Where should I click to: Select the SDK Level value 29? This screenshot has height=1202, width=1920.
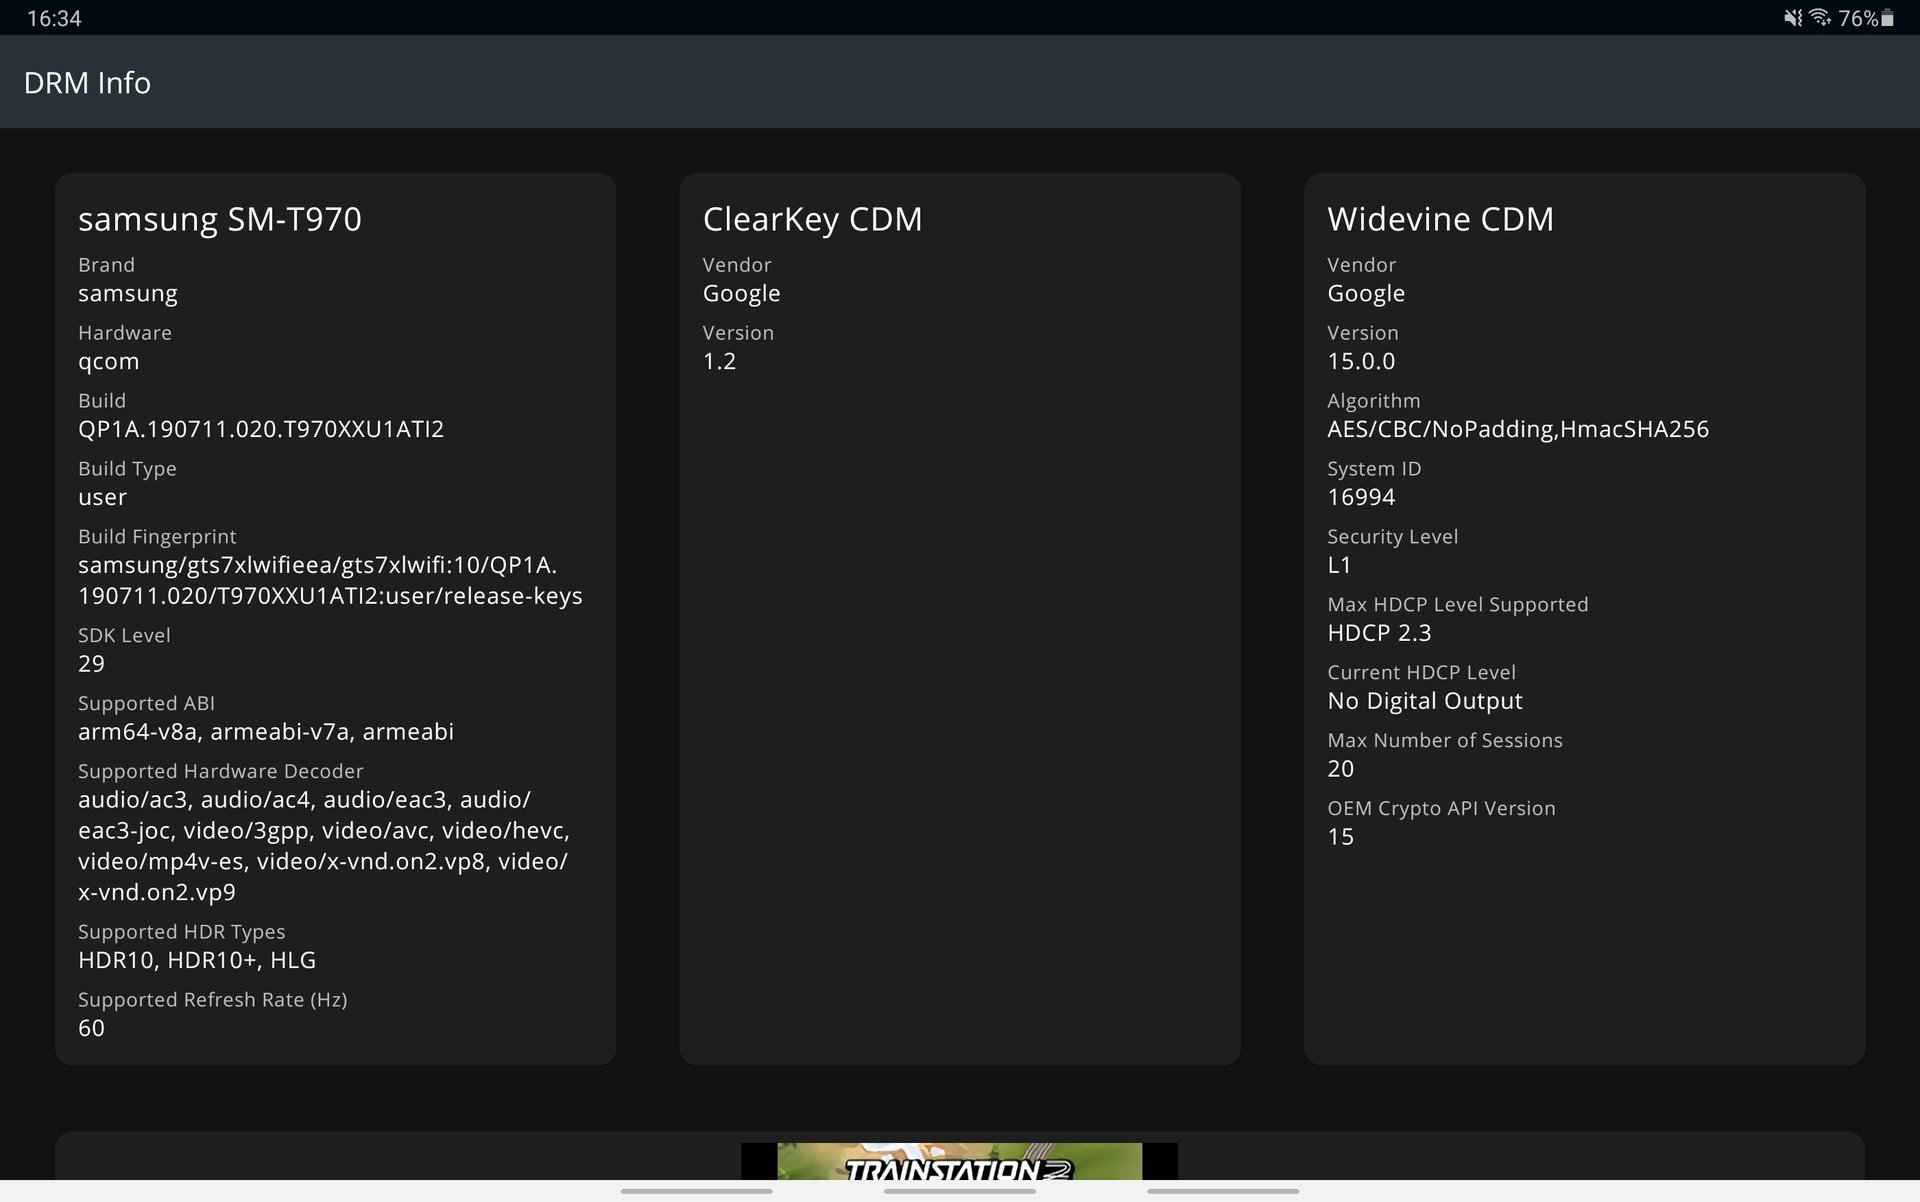click(91, 664)
